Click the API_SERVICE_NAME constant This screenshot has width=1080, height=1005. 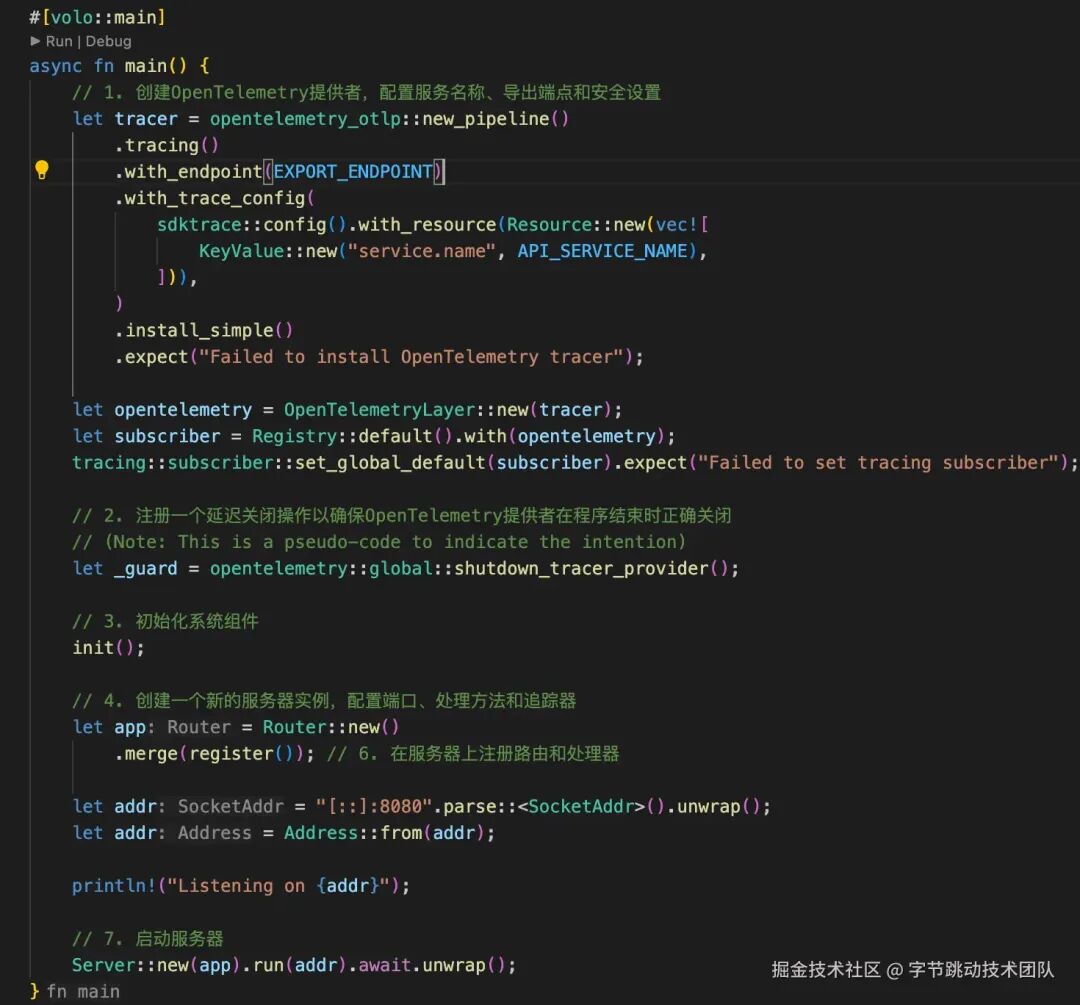coord(603,251)
